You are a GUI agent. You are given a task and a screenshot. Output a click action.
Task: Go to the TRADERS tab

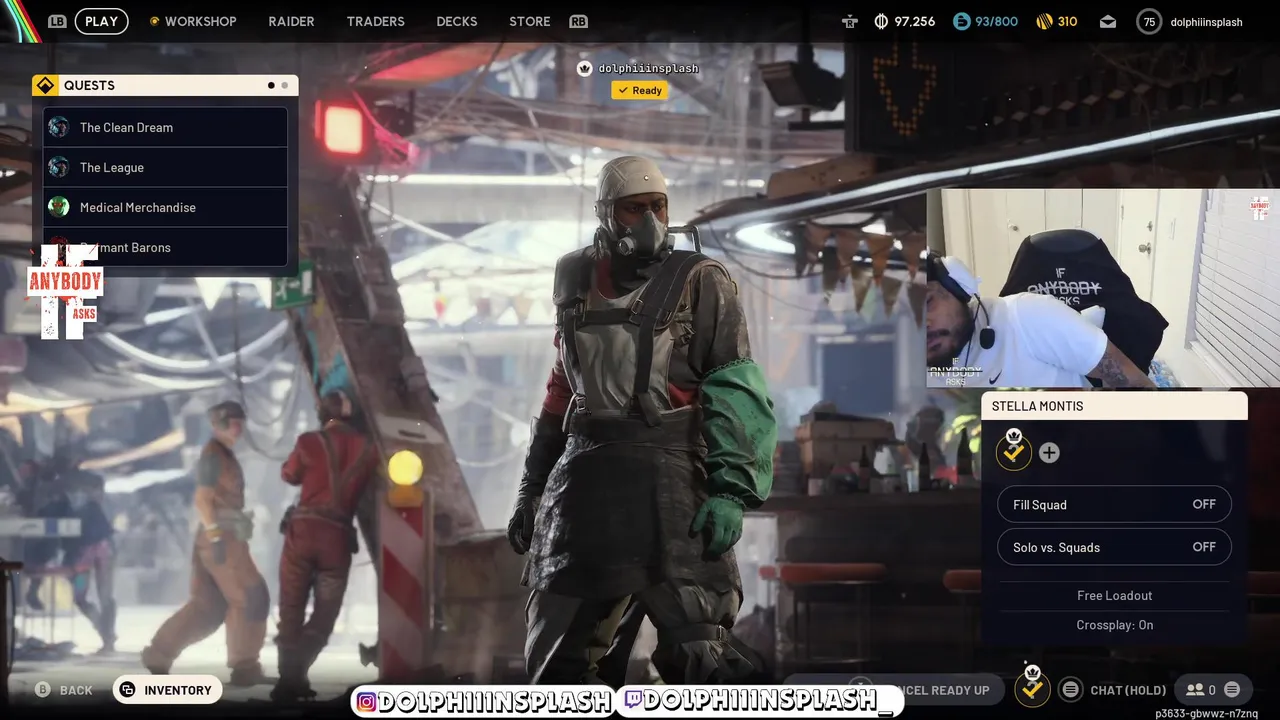point(375,21)
